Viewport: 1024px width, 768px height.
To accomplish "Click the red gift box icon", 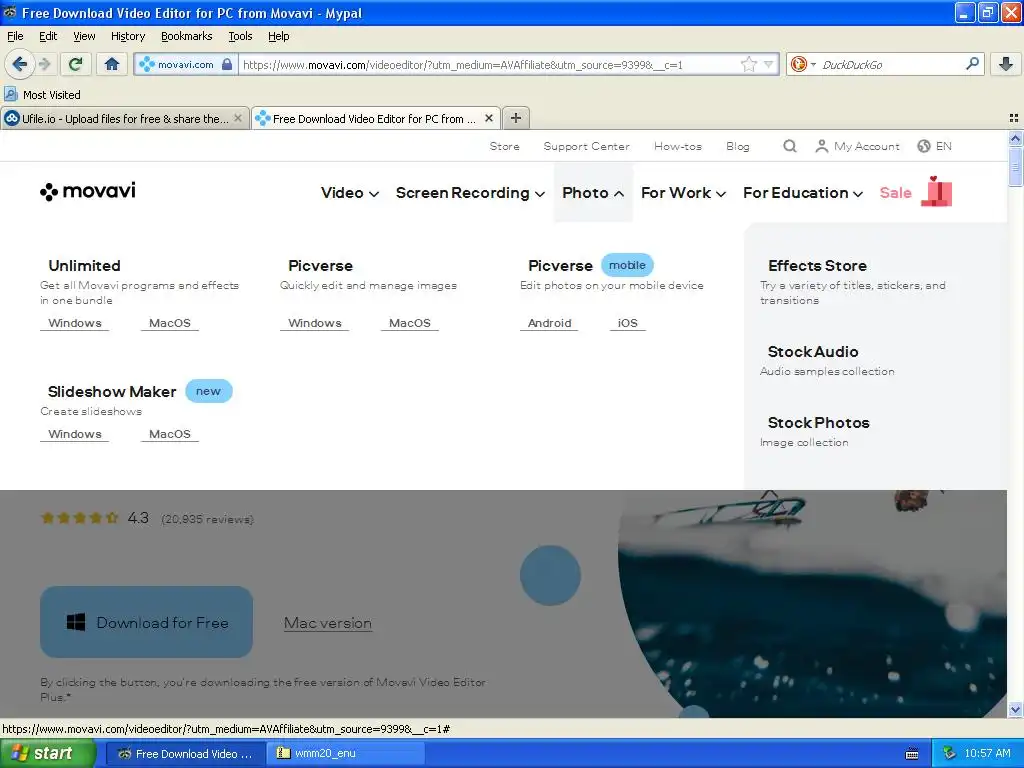I will (x=936, y=191).
